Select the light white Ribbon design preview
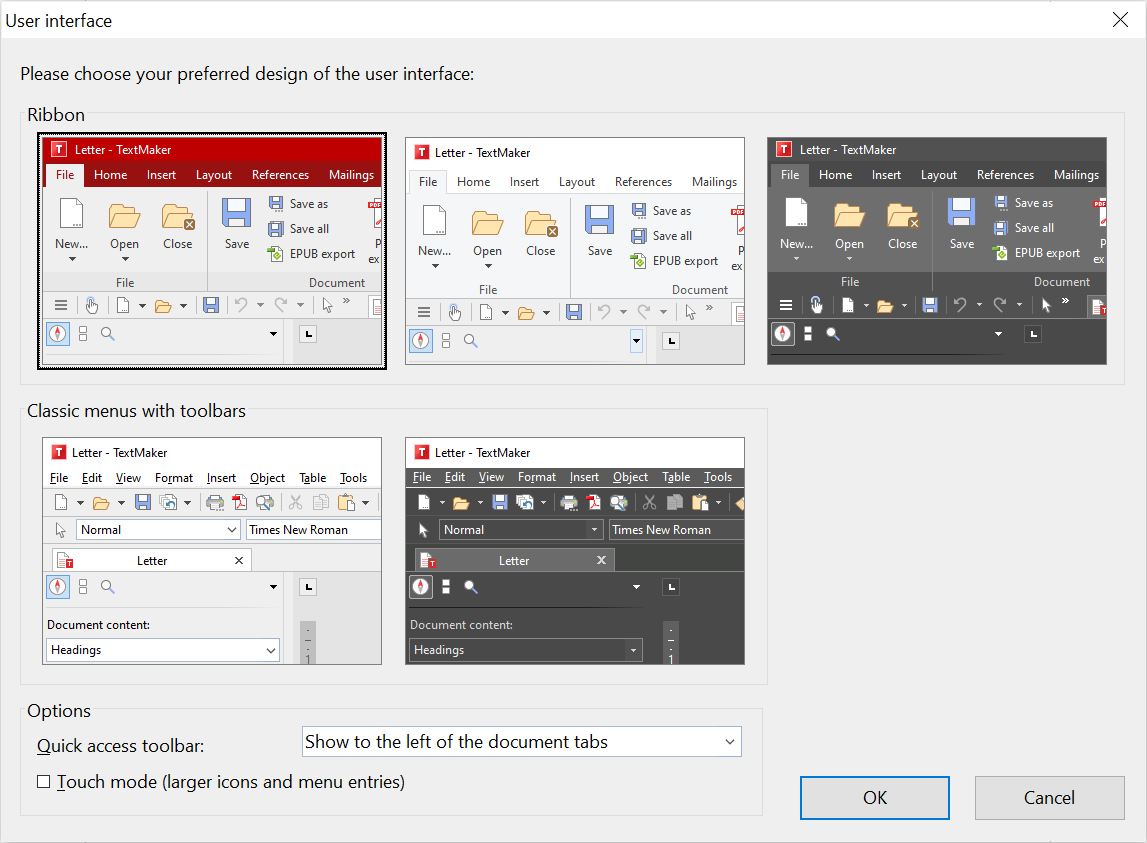This screenshot has width=1147, height=843. tap(575, 251)
